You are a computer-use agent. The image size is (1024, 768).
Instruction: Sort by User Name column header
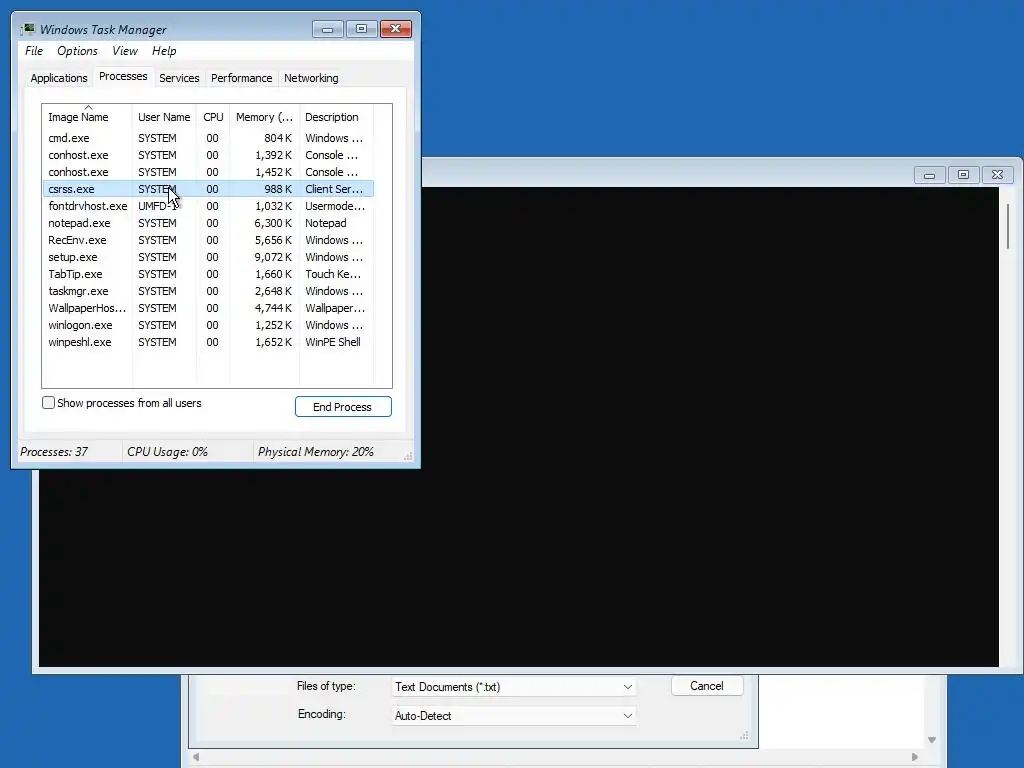(x=164, y=117)
